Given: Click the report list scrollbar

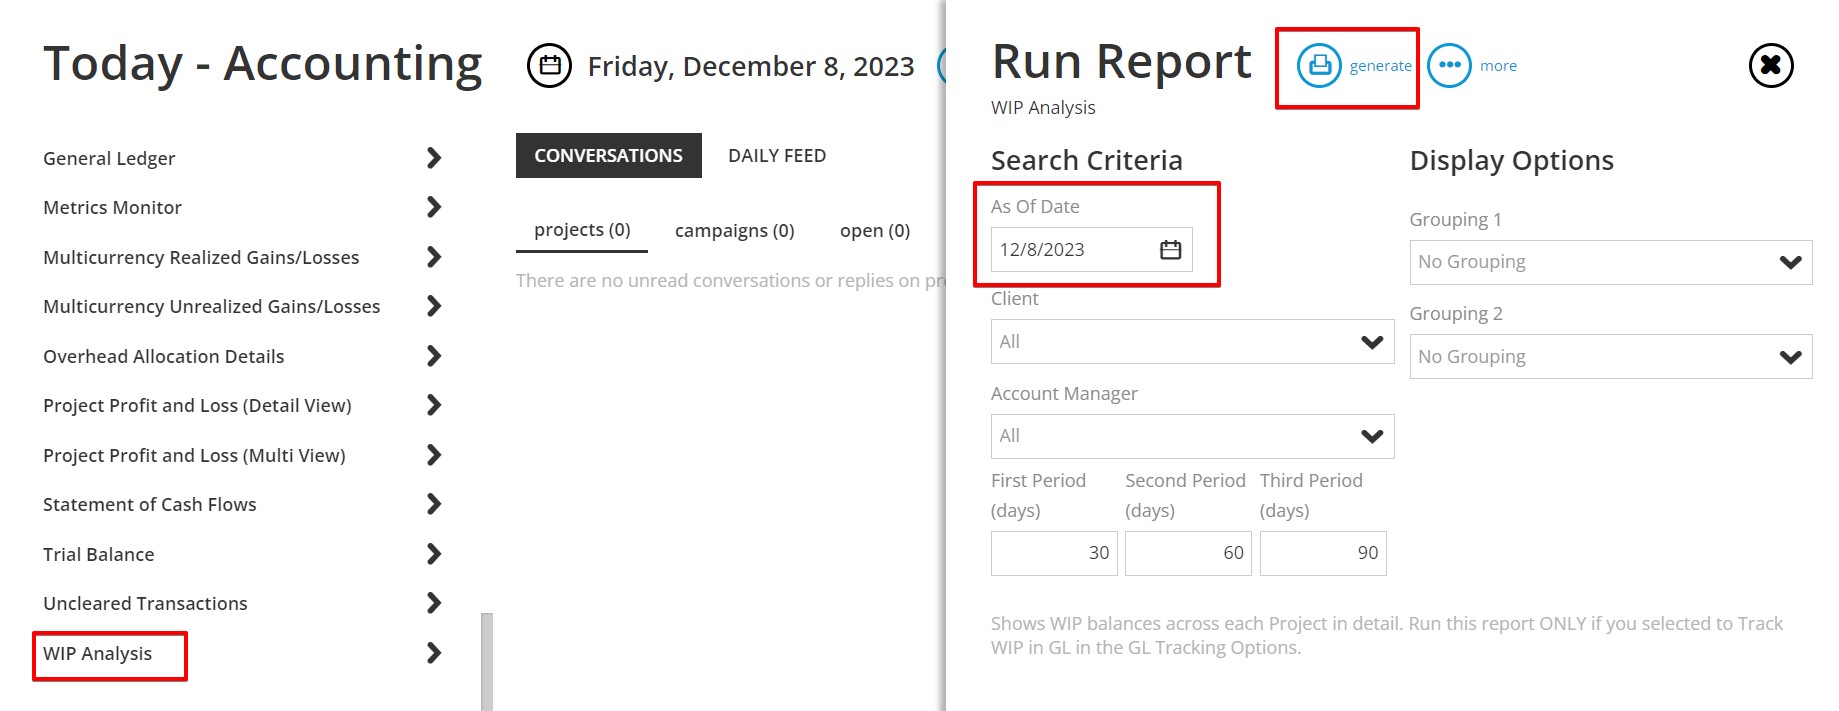Looking at the screenshot, I should [487, 661].
